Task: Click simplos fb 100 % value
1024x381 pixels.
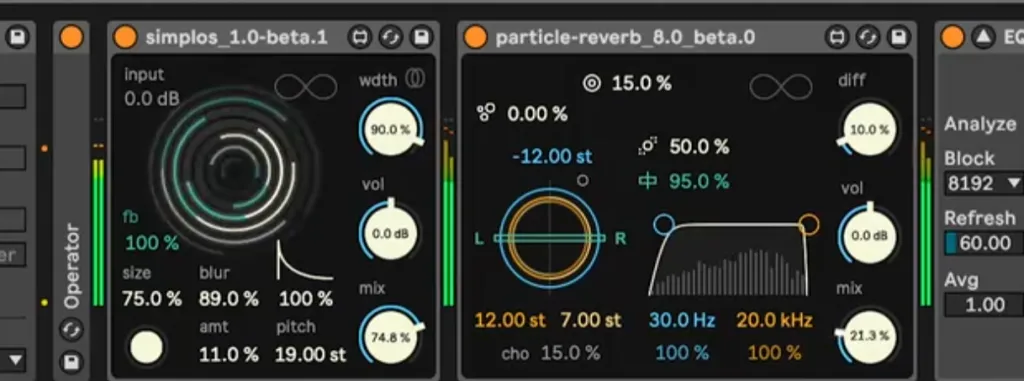Action: pos(152,244)
